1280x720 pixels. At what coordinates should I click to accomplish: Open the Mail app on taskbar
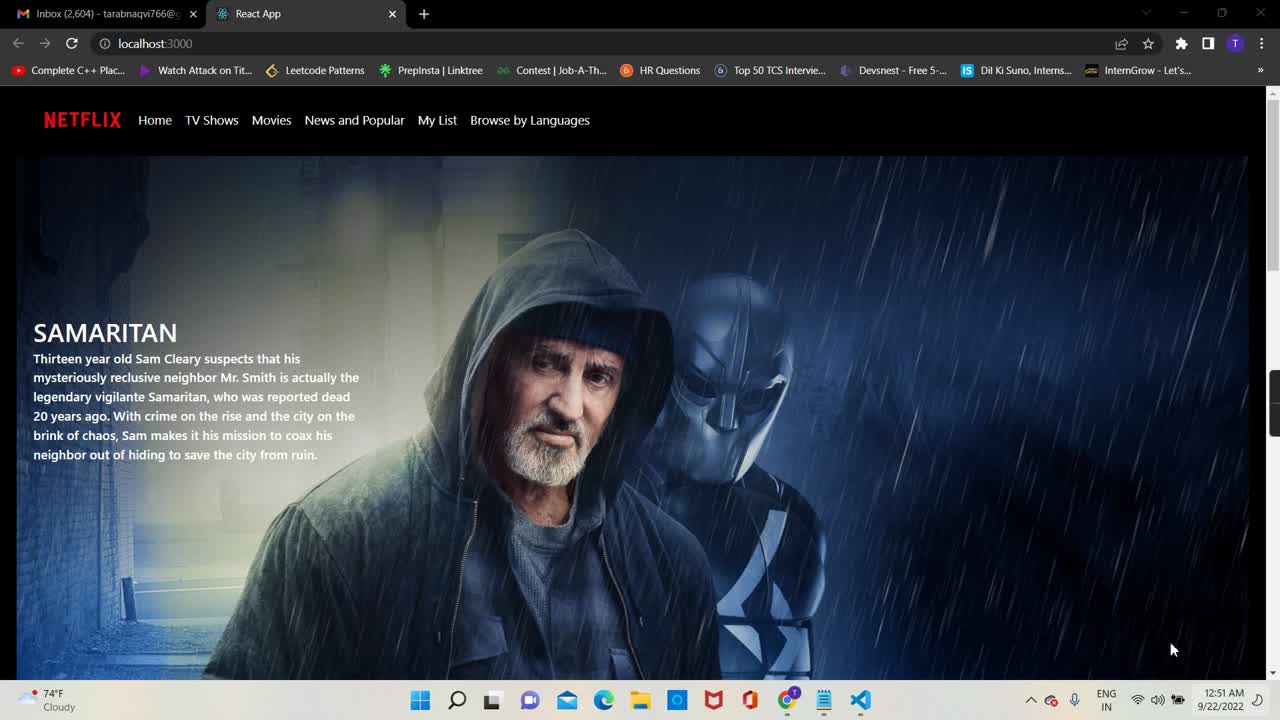click(x=567, y=700)
